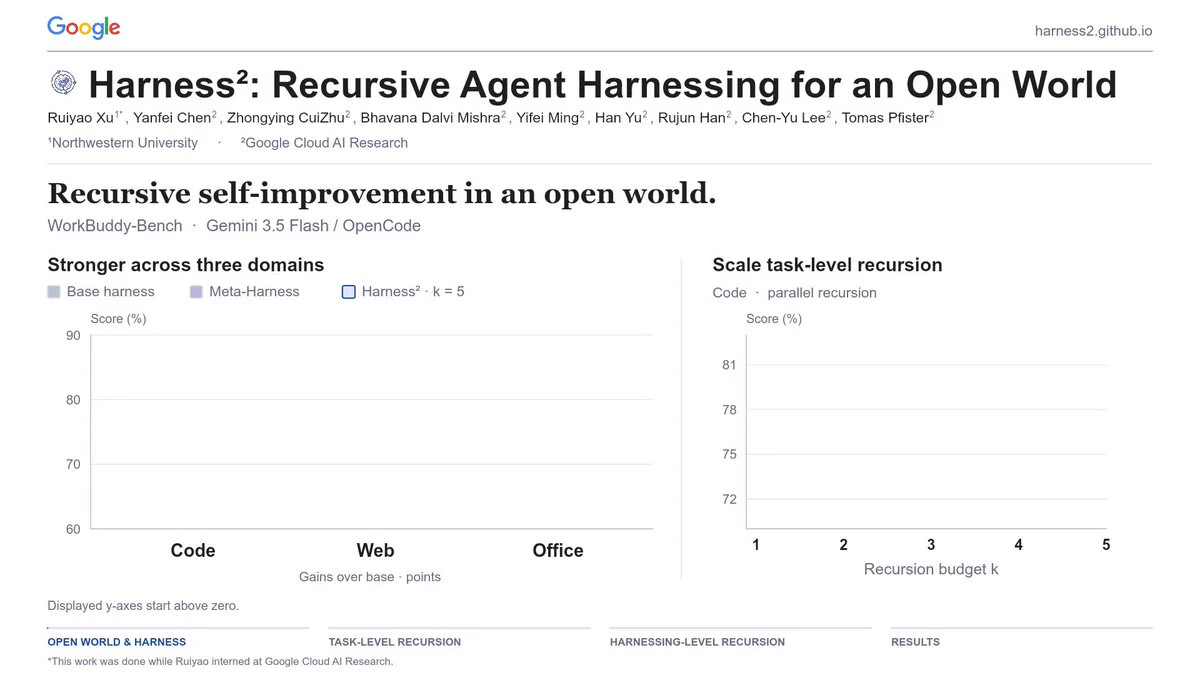Click the university seal icon beside title
This screenshot has height=675, width=1200.
point(62,84)
